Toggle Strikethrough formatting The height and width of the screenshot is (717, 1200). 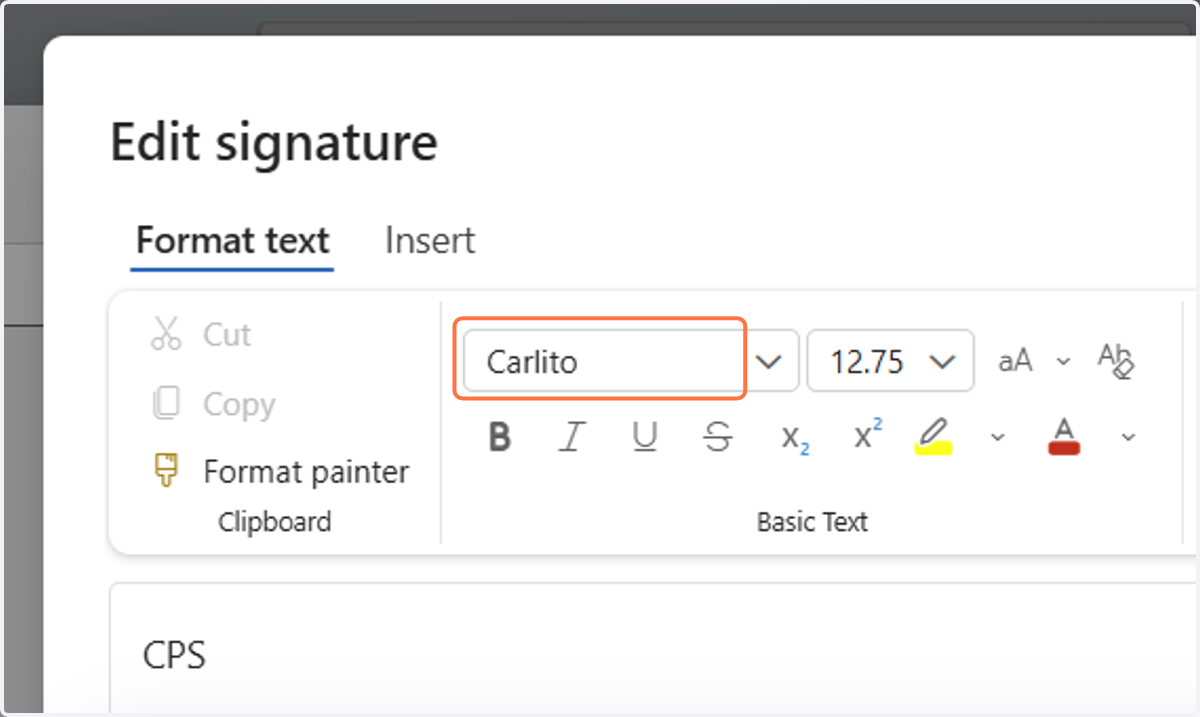click(718, 437)
